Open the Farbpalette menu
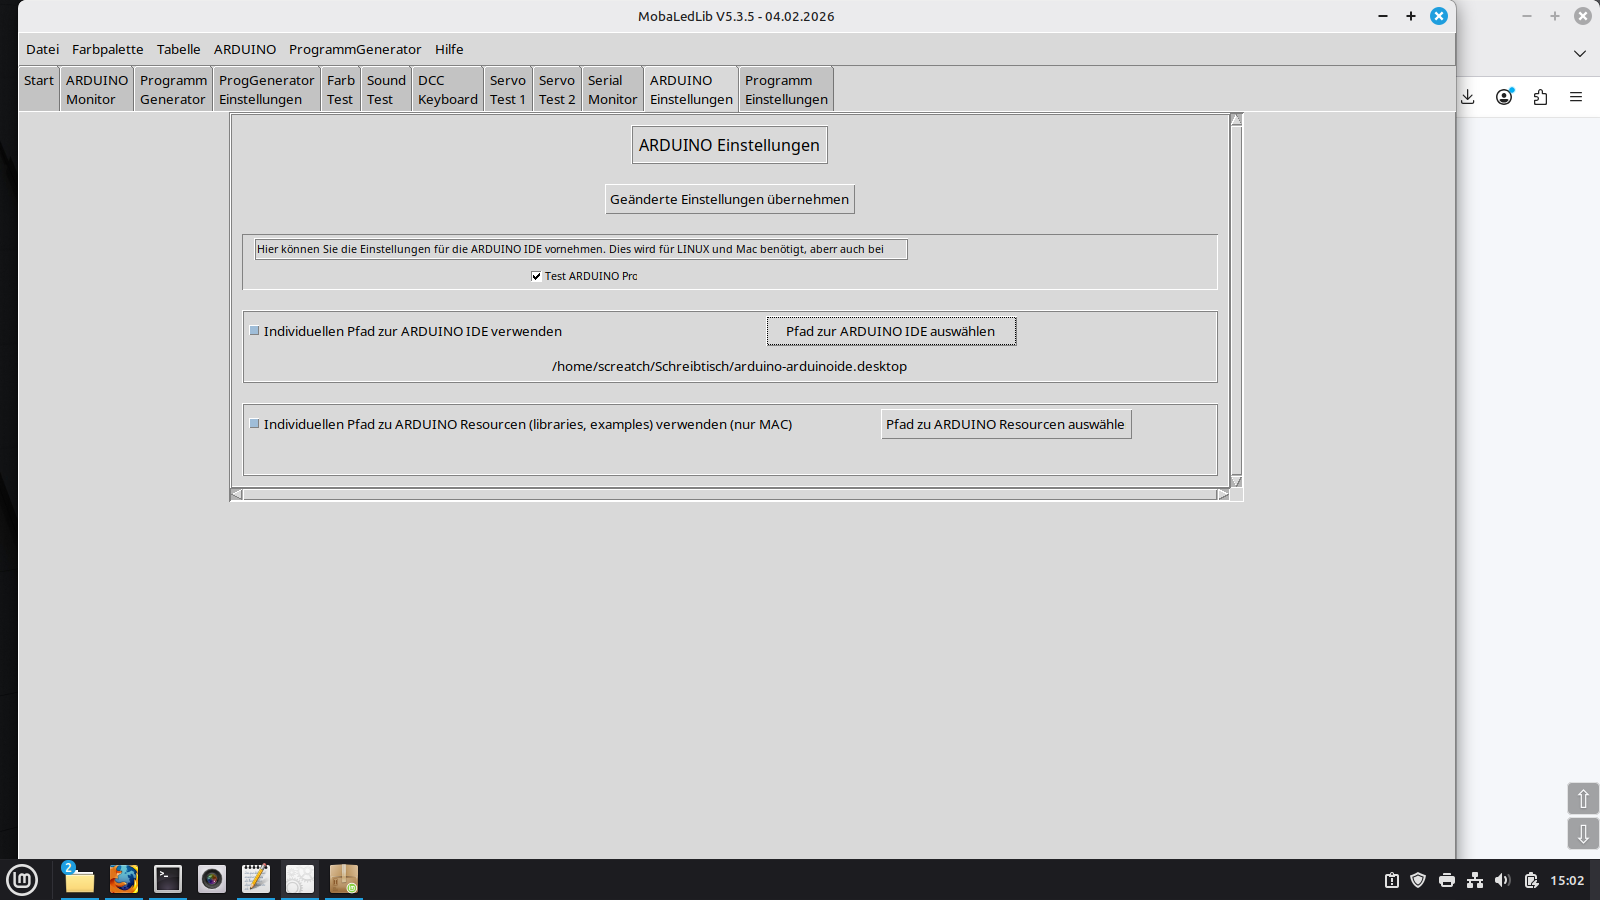 [107, 49]
